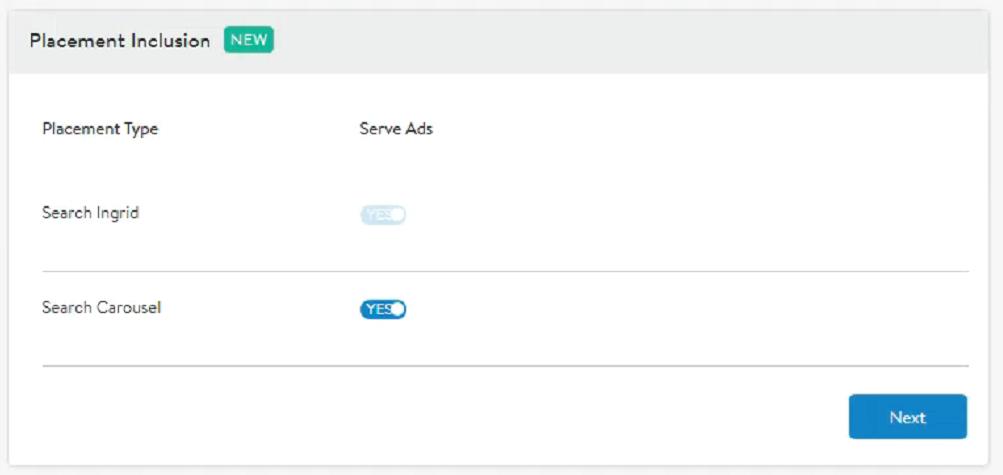Click the YES text inside Search Carousel switch
Viewport: 1003px width, 475px height.
(377, 309)
